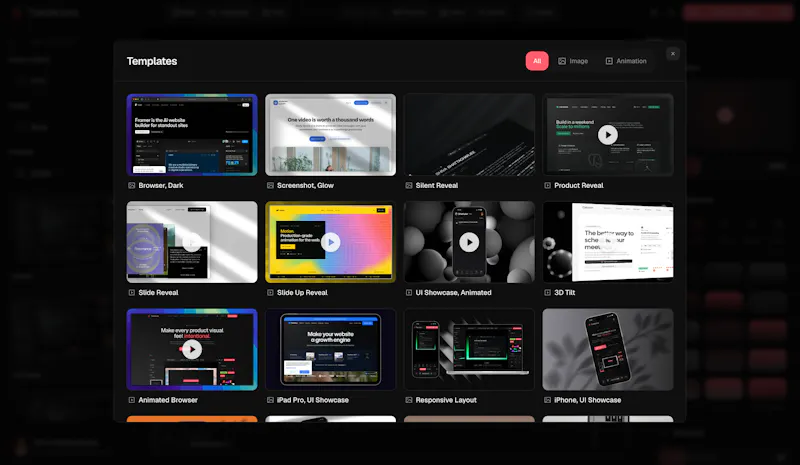Click the animation icon beside Product Reveal

[547, 185]
